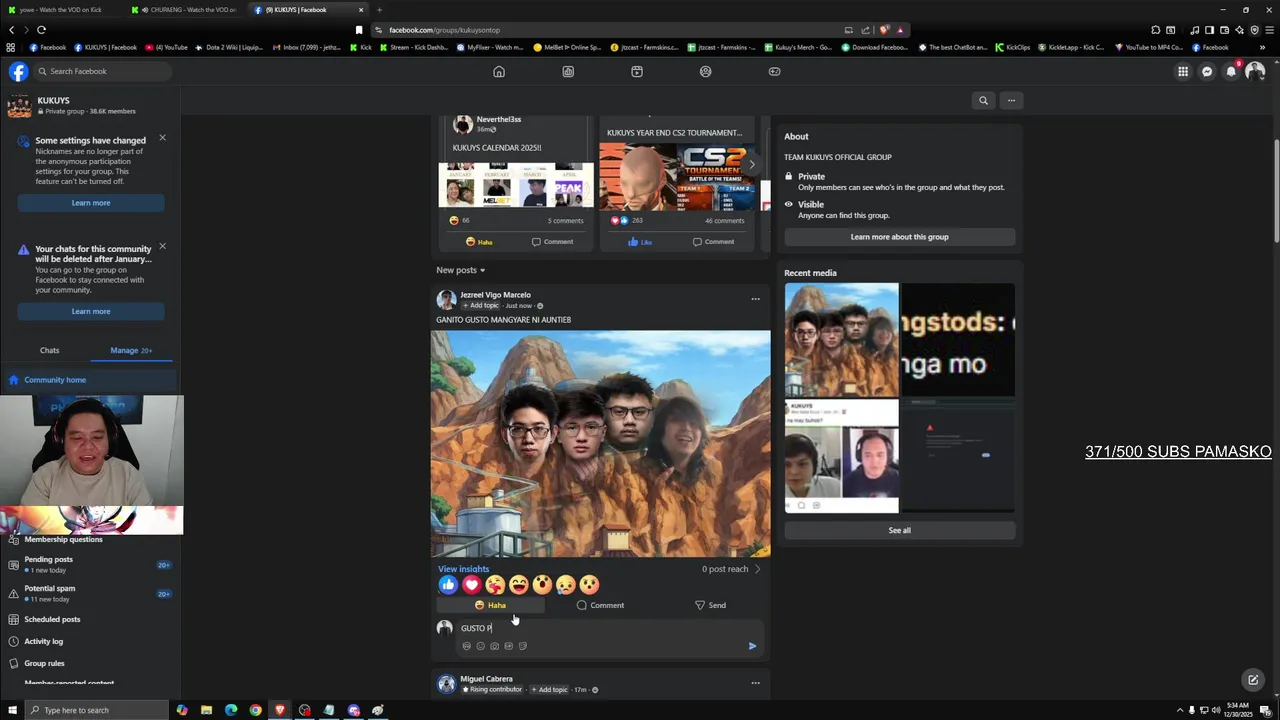Dismiss the 'Your chats for this community' notice
1280x720 pixels.
pyautogui.click(x=162, y=246)
